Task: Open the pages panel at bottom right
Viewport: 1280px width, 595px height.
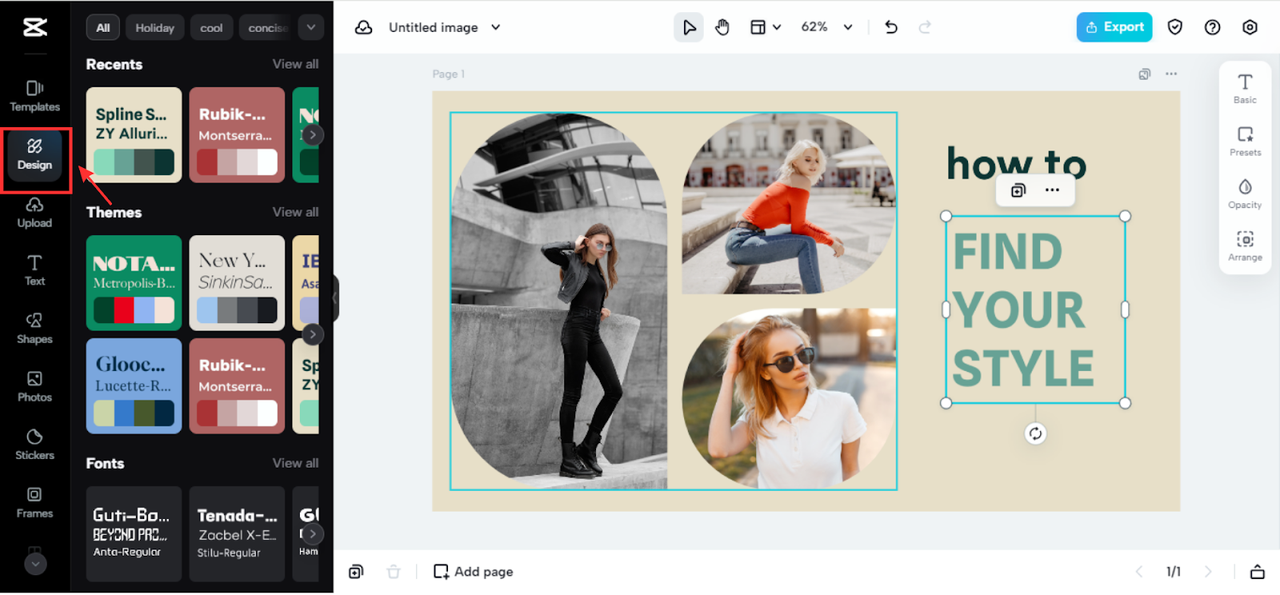Action: click(1257, 572)
